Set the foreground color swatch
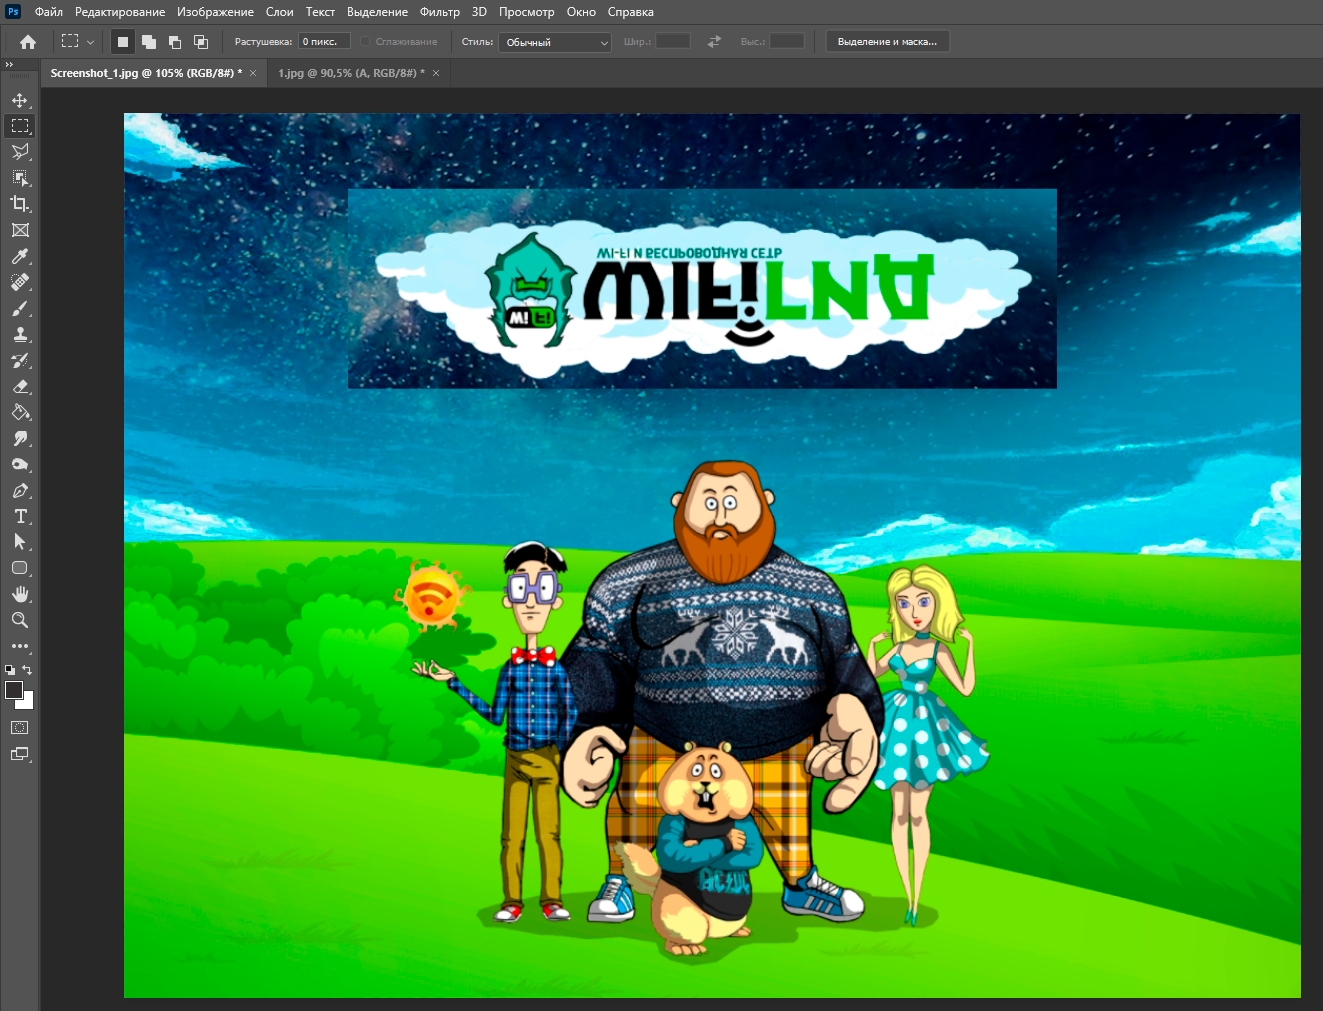The height and width of the screenshot is (1011, 1323). (14, 690)
